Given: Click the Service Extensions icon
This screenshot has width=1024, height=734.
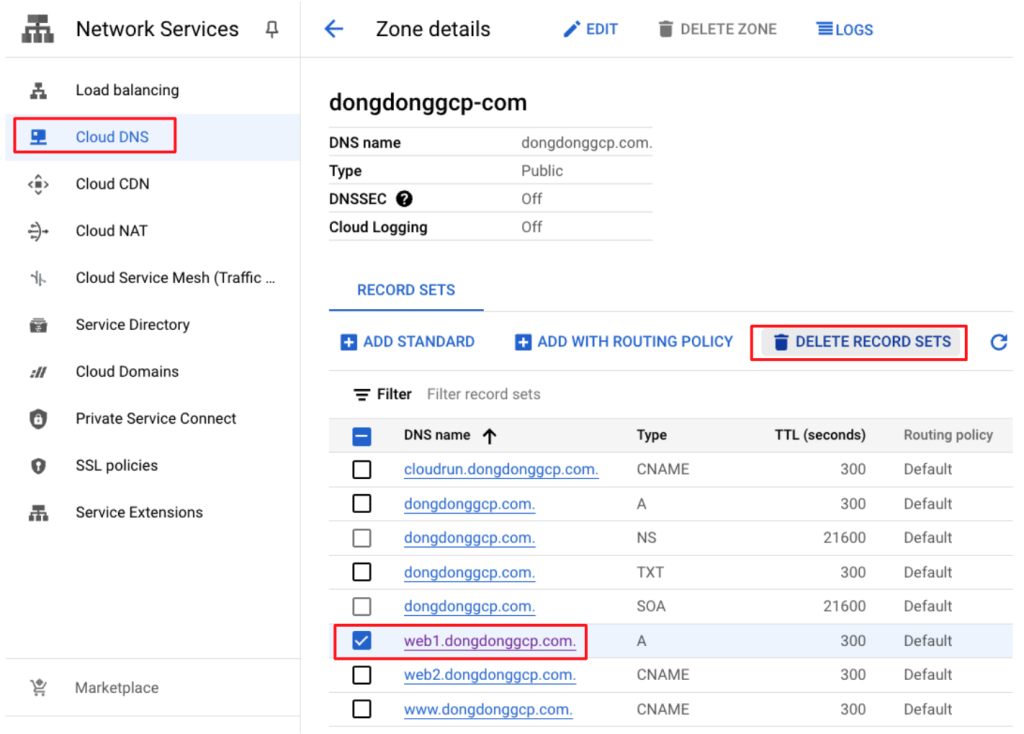Looking at the screenshot, I should 39,513.
